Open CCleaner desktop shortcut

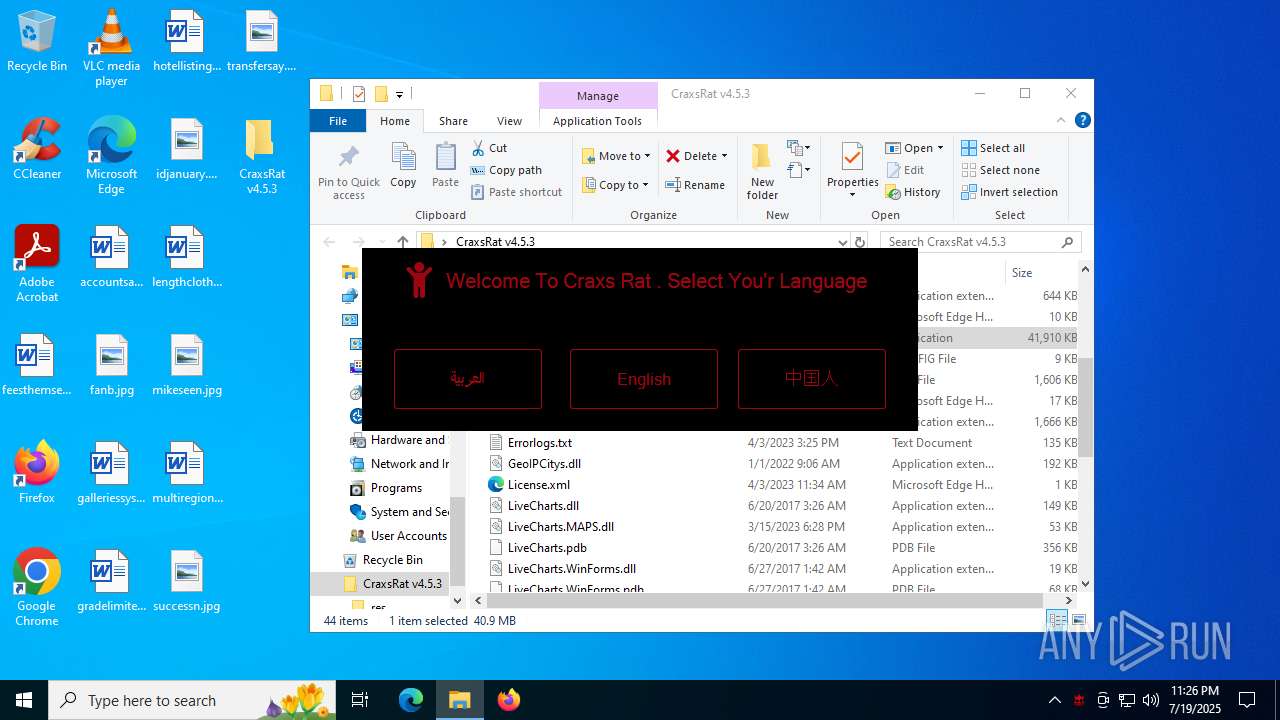(37, 150)
